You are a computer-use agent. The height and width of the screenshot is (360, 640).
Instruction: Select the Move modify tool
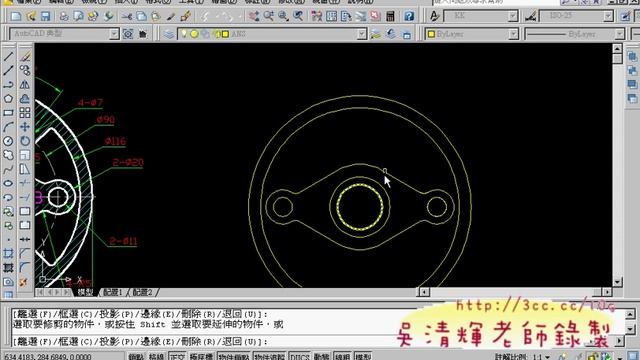pyautogui.click(x=25, y=127)
